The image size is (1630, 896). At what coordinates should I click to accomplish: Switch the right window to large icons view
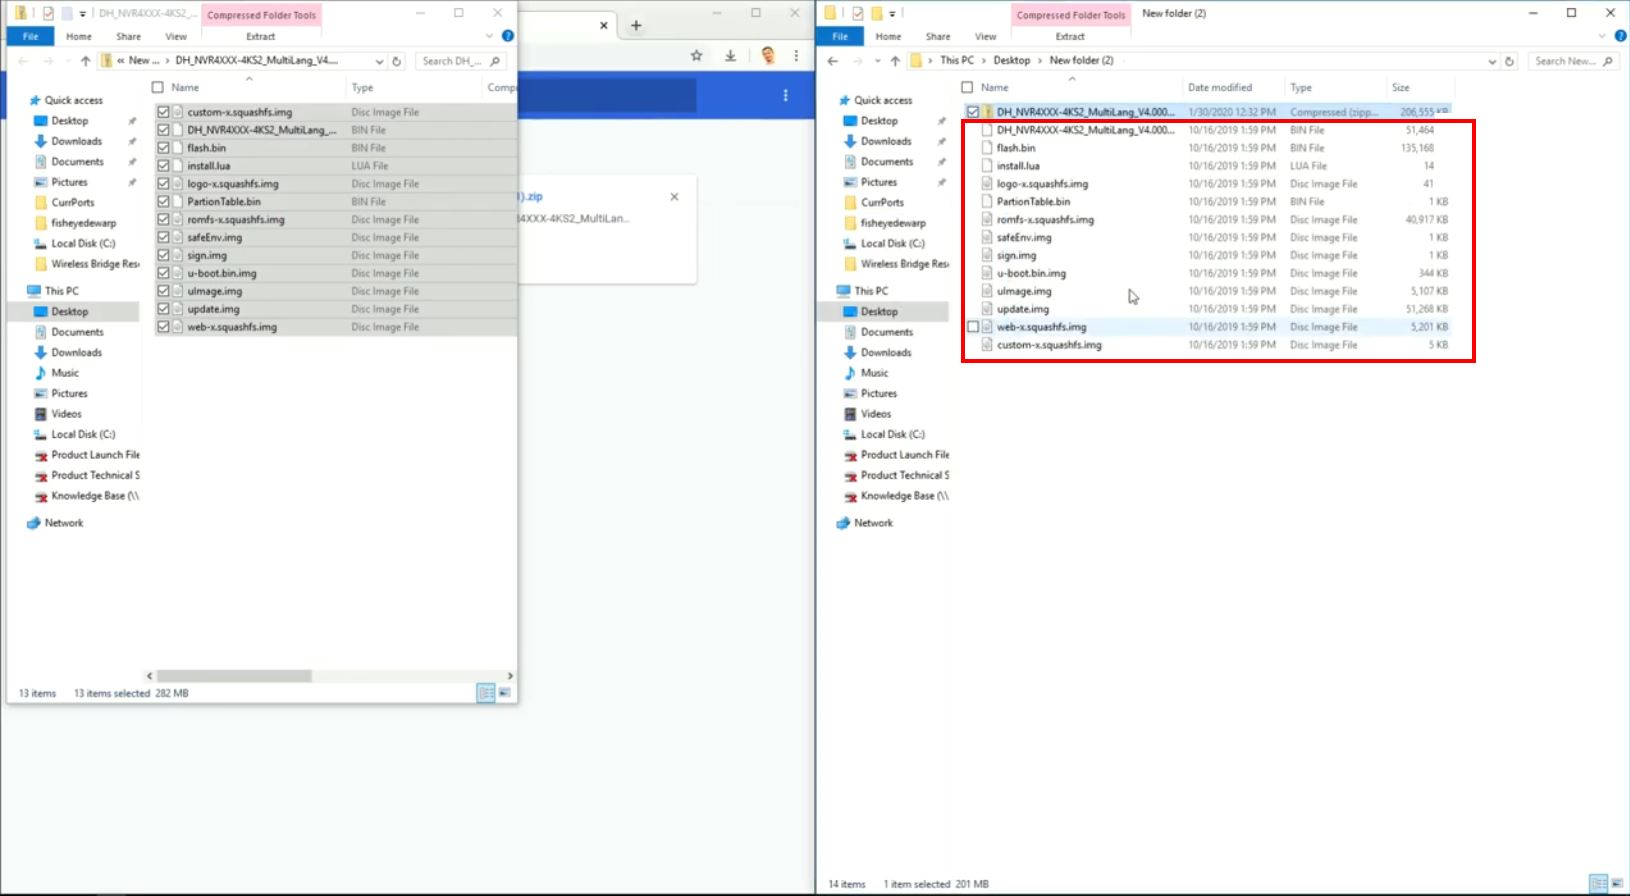click(x=1618, y=884)
